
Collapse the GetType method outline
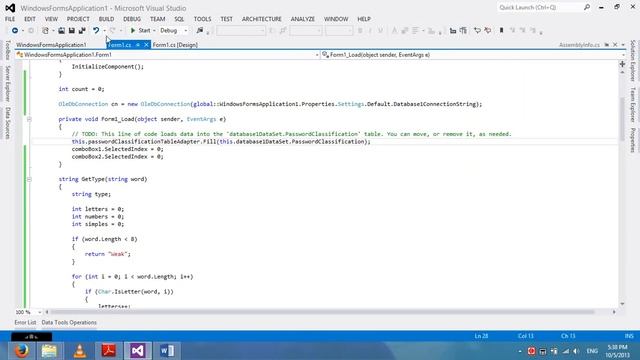29,179
